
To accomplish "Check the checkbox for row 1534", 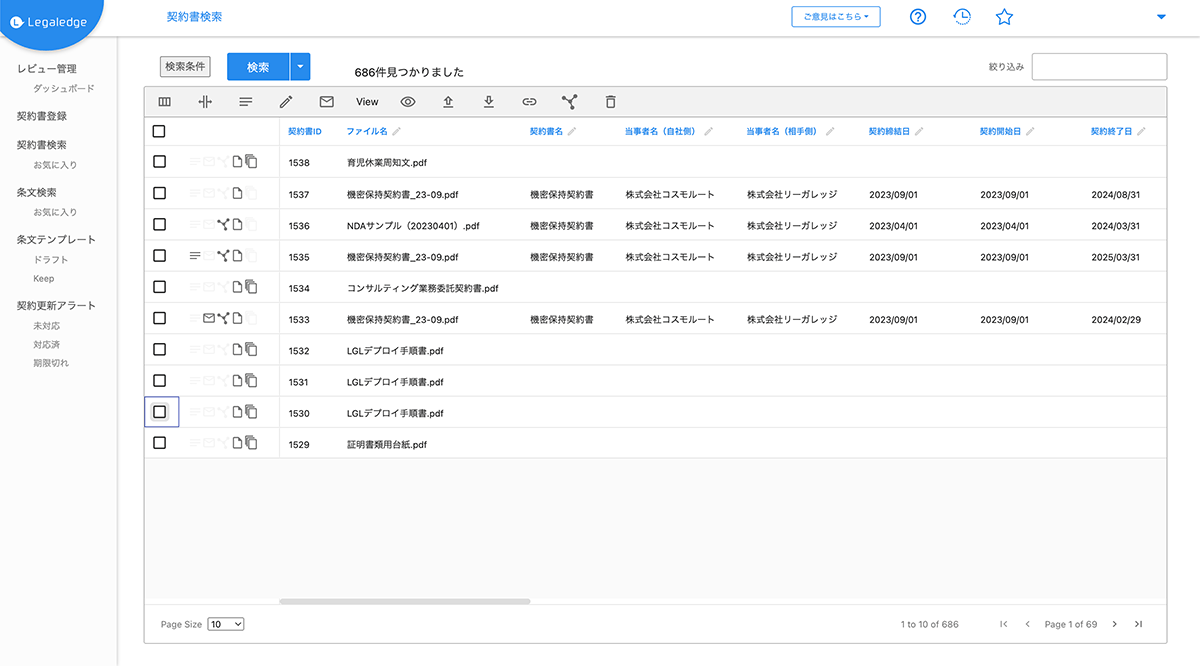I will tap(159, 287).
